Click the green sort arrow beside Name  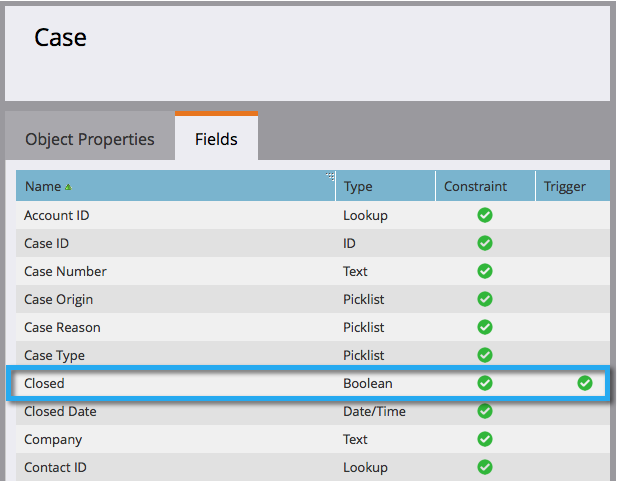[68, 187]
